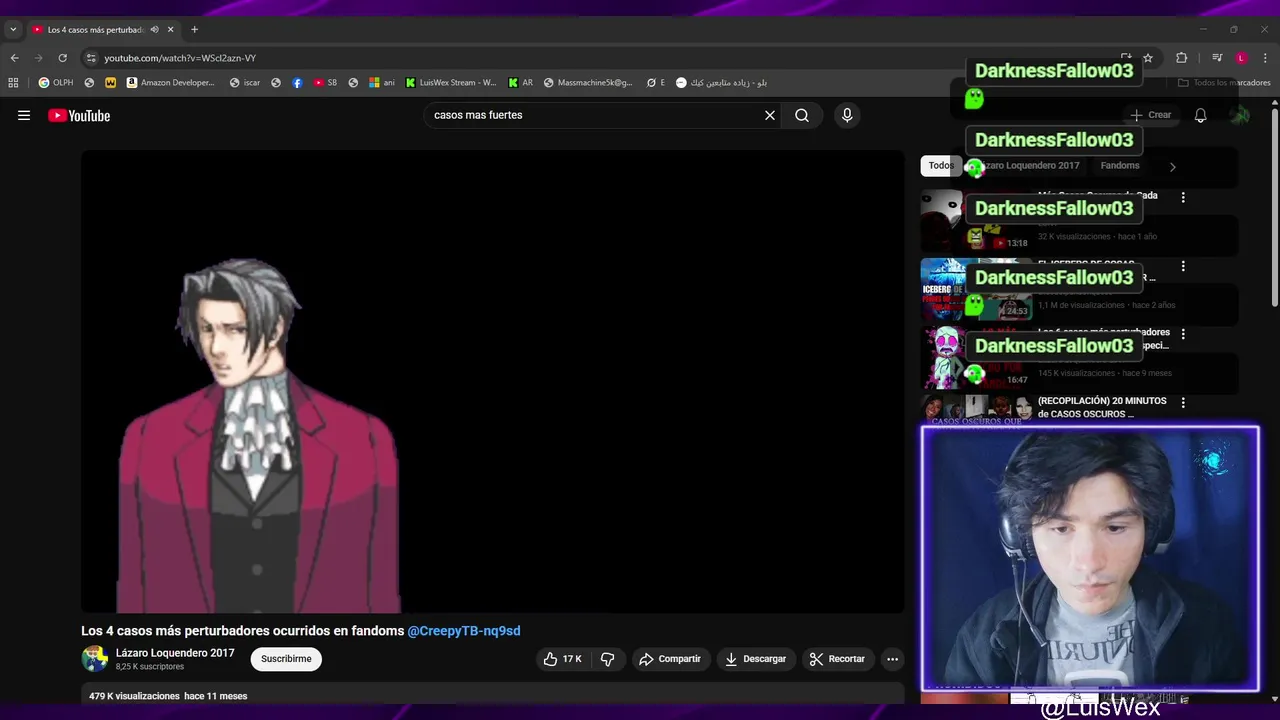Subscribe with the Suscribirme button
This screenshot has width=1280, height=720.
tap(286, 659)
